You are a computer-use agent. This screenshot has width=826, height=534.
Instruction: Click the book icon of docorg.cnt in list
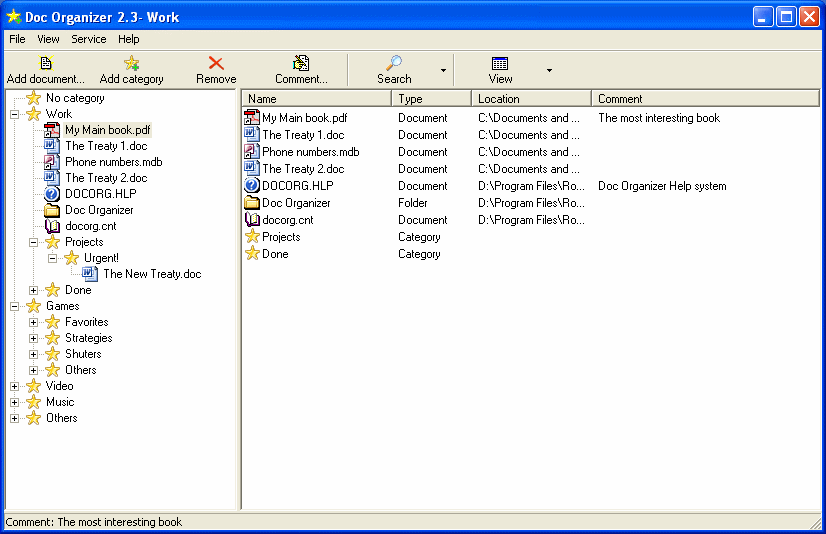[252, 220]
